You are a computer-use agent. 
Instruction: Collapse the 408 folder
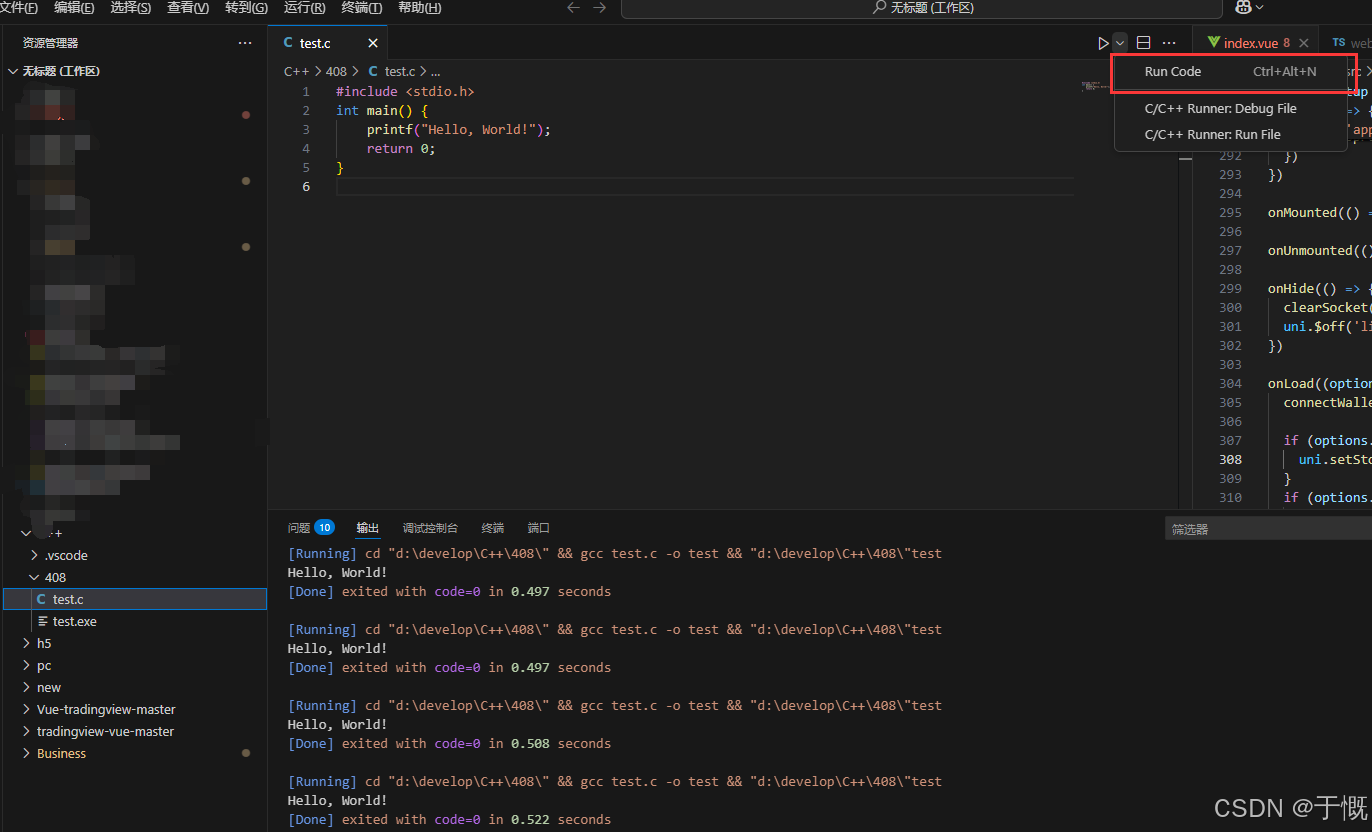(x=55, y=577)
